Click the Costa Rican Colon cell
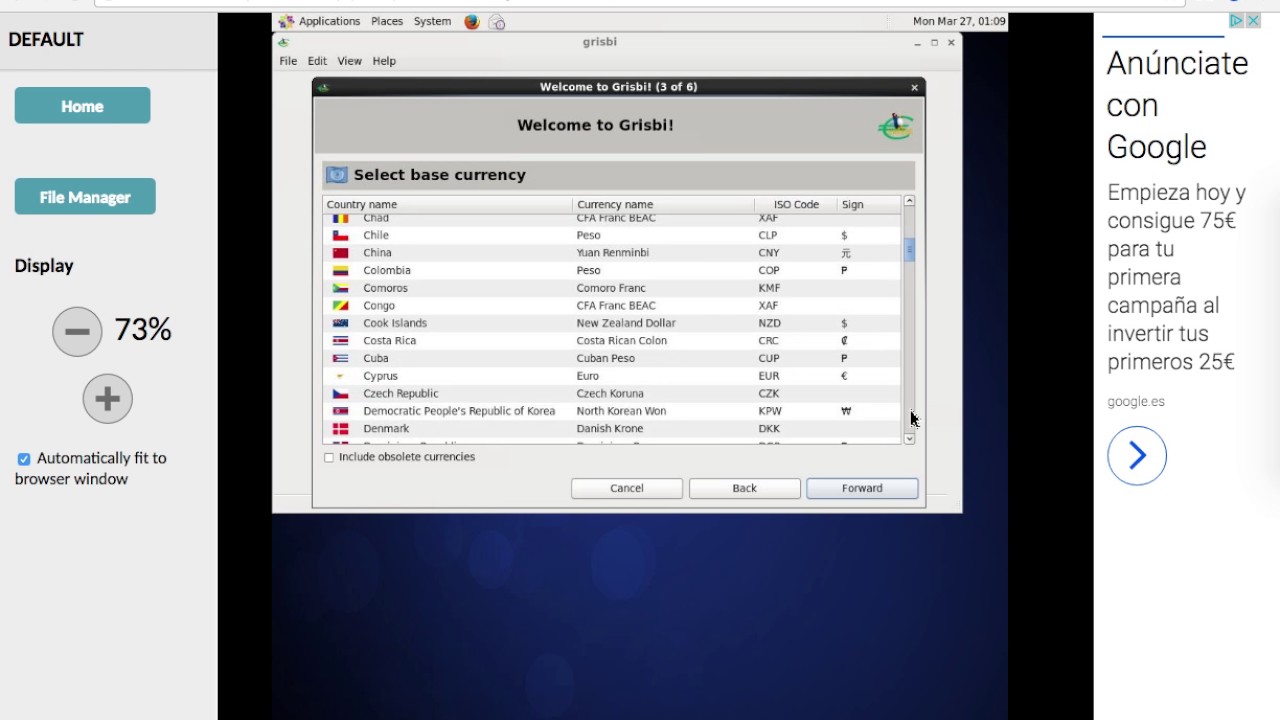 coord(622,341)
